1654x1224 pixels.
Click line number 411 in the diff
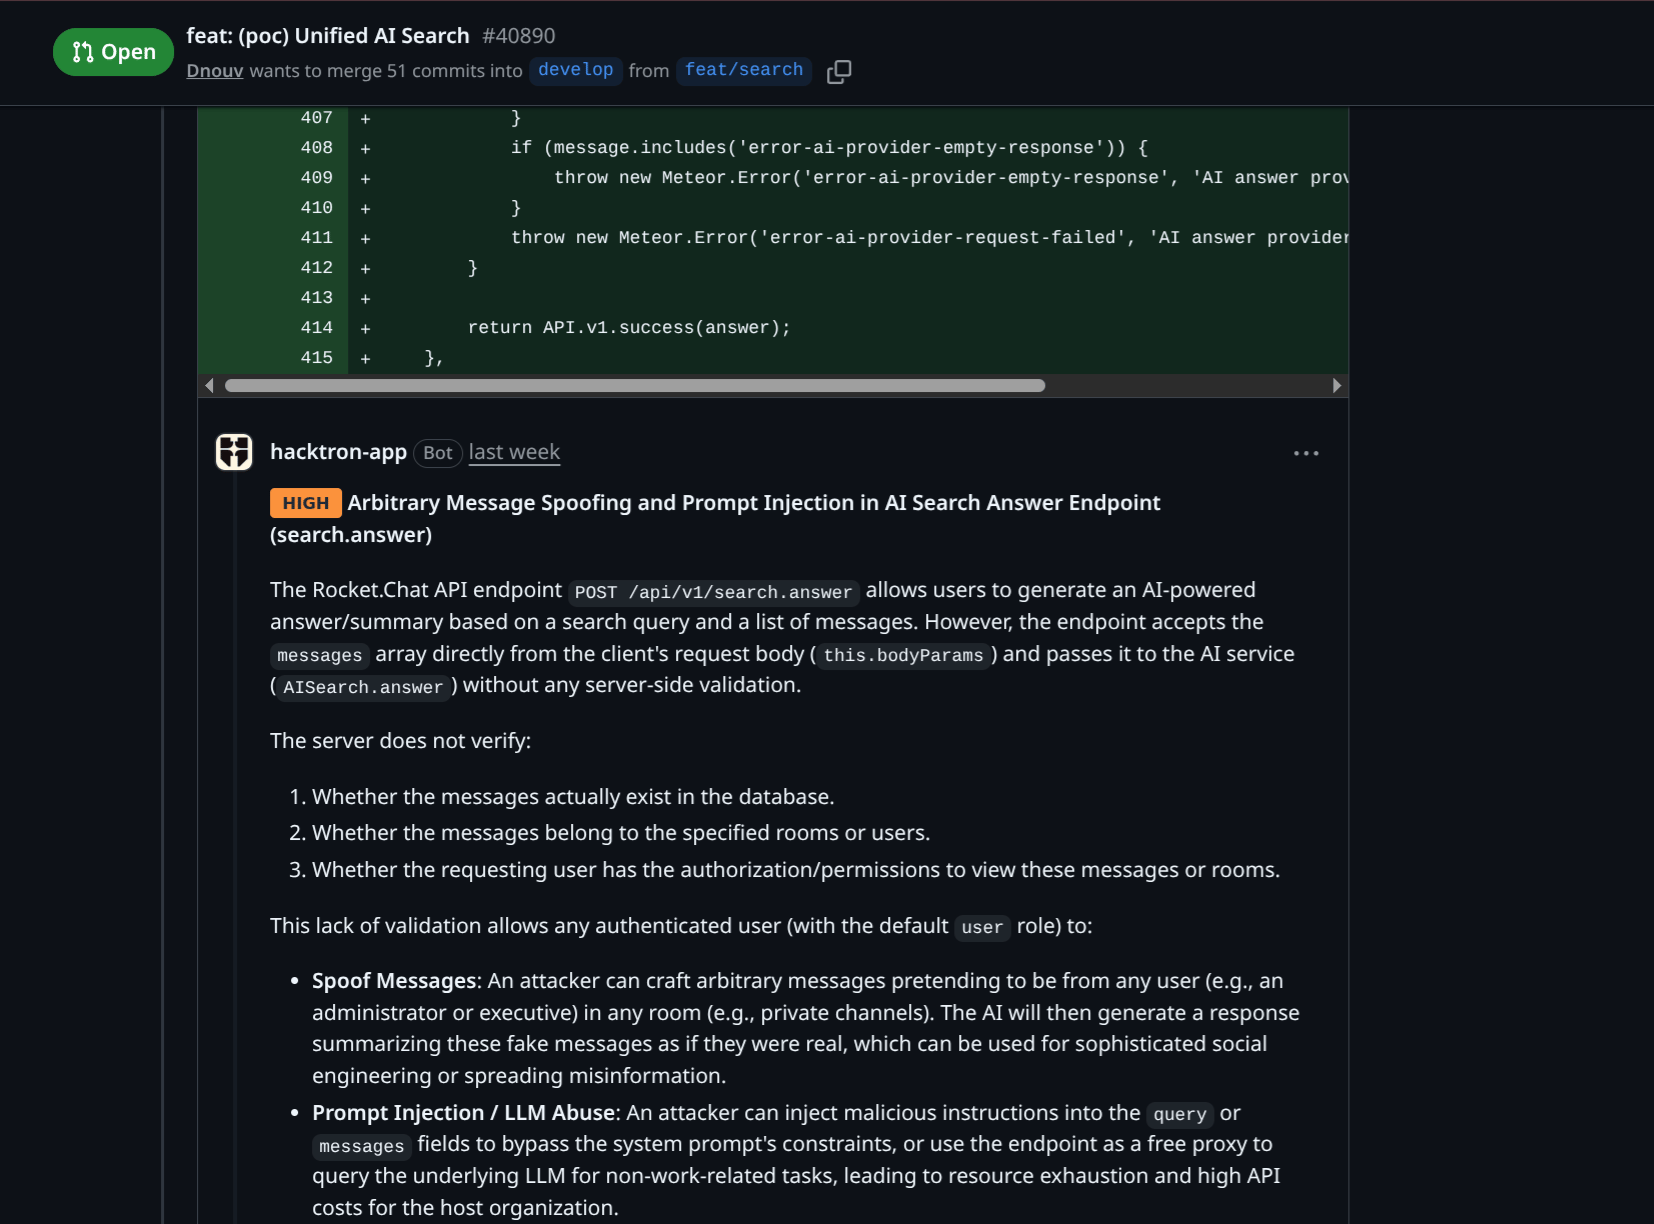point(317,238)
